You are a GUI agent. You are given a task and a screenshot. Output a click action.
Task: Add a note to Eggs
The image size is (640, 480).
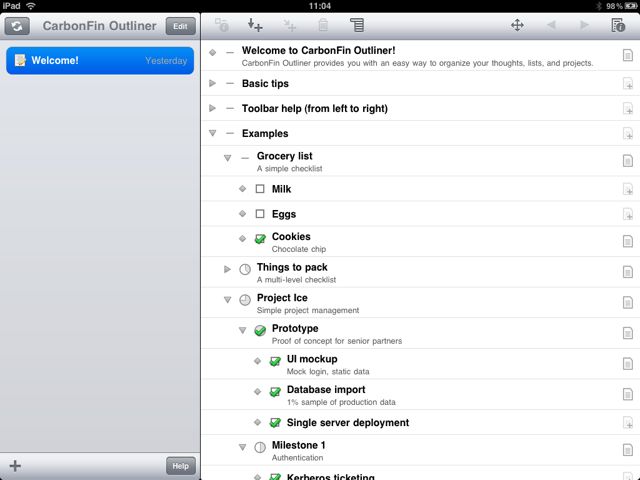[x=628, y=214]
